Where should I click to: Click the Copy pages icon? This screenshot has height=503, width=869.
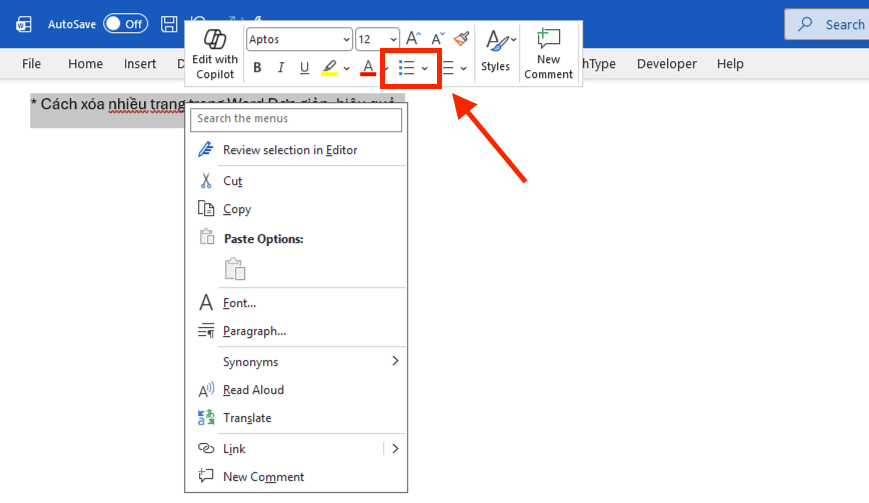[x=206, y=209]
